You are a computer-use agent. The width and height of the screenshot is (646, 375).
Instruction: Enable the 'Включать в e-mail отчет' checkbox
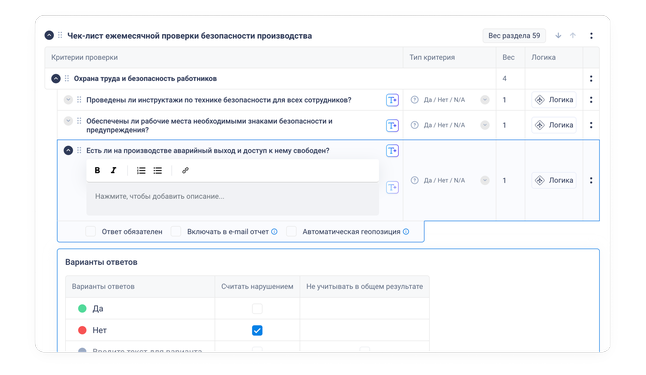176,232
